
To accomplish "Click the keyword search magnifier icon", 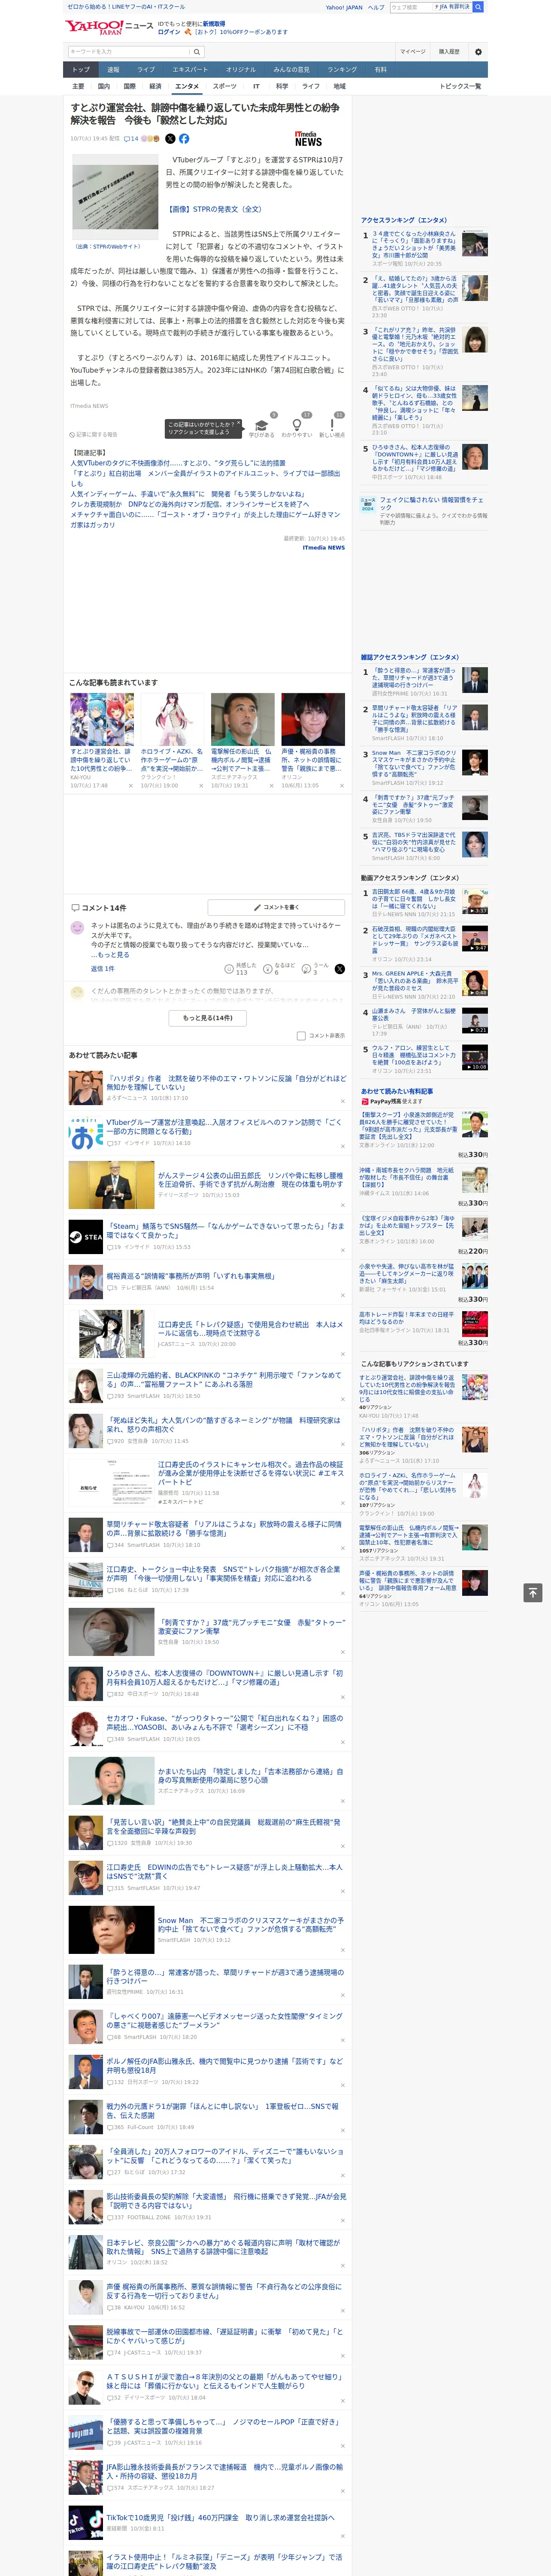I will (x=197, y=52).
